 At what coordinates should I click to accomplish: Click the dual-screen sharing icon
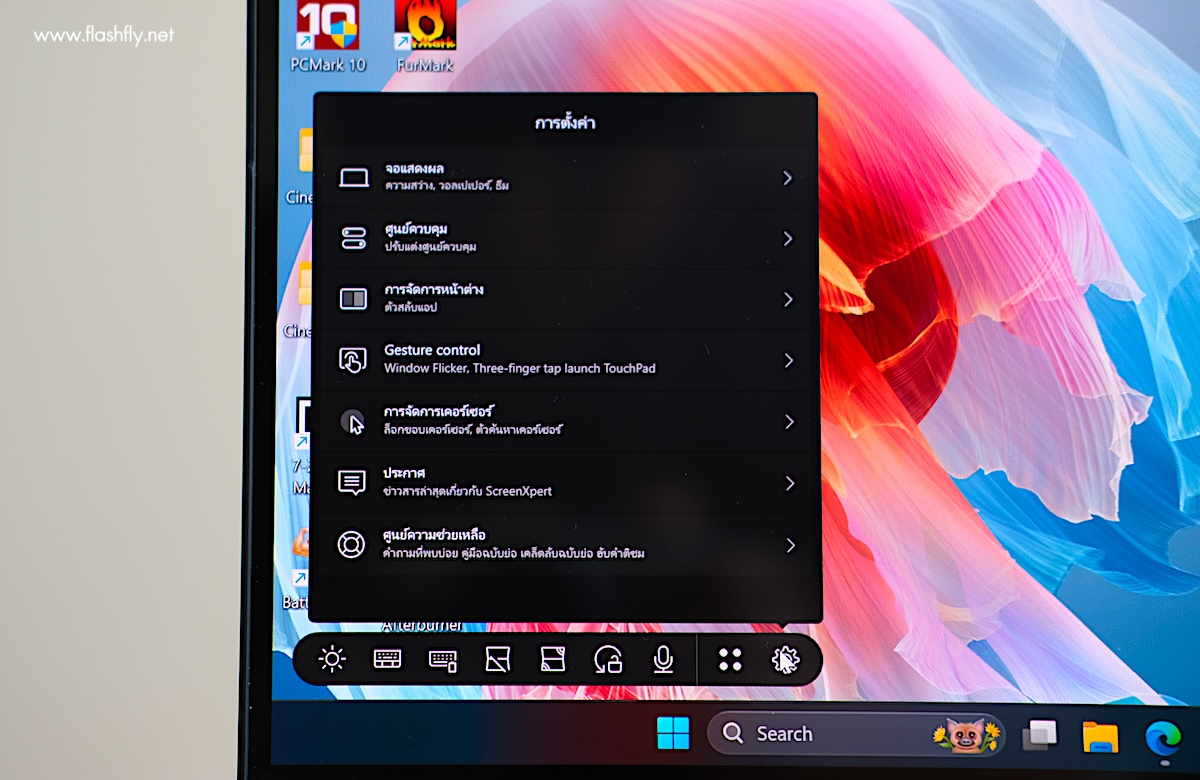553,659
